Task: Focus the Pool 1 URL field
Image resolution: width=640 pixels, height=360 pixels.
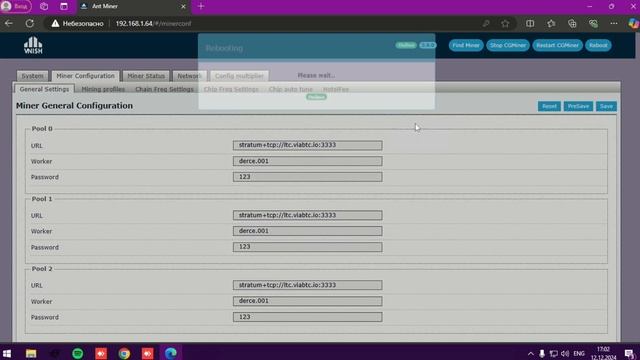Action: 307,215
